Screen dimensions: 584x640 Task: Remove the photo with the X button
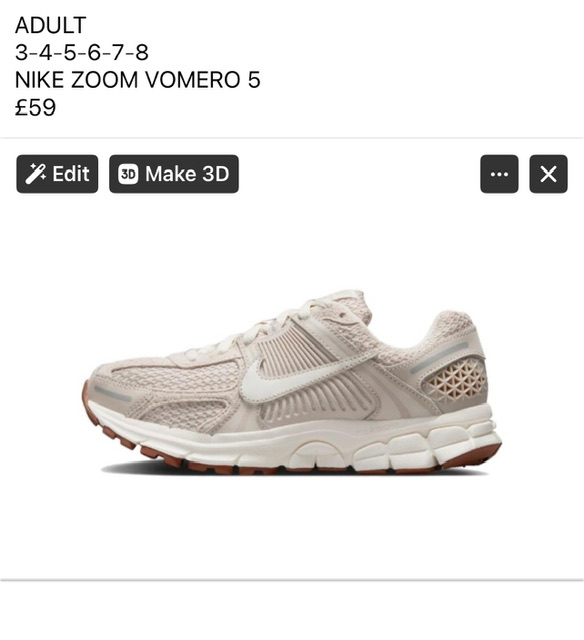click(x=548, y=174)
